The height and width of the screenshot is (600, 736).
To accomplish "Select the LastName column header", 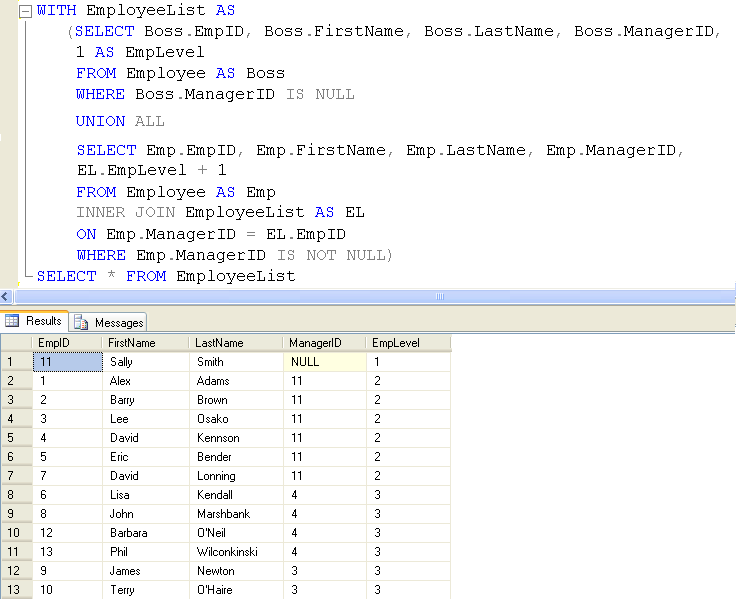I will point(236,343).
